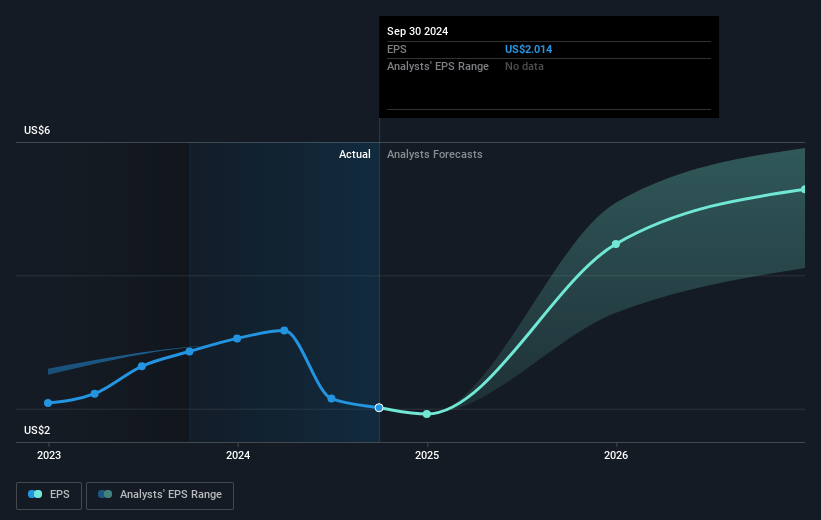
Task: Click the EPS legend color icon
Action: point(35,494)
